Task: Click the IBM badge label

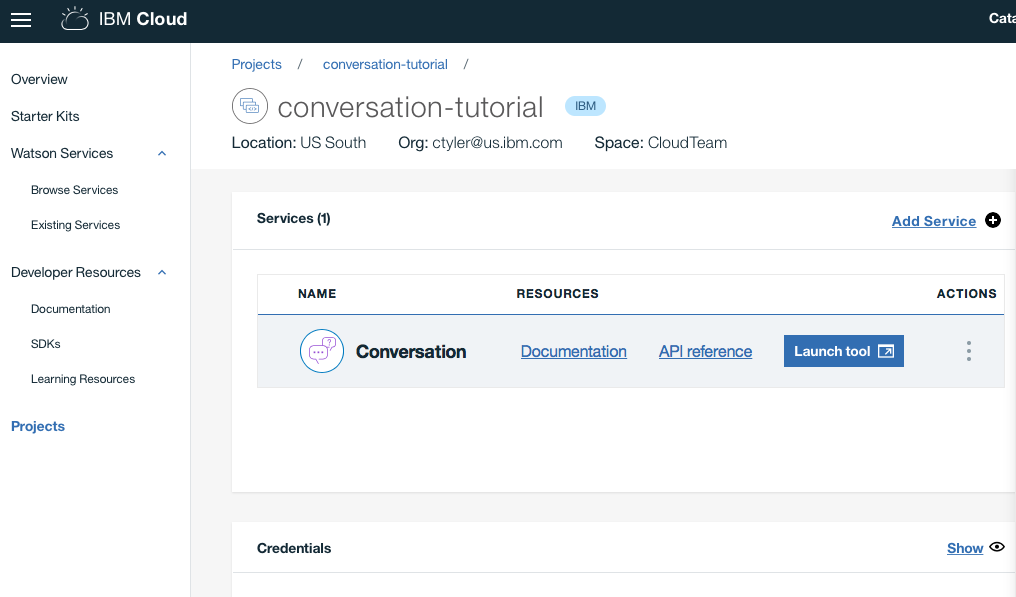Action: 585,106
